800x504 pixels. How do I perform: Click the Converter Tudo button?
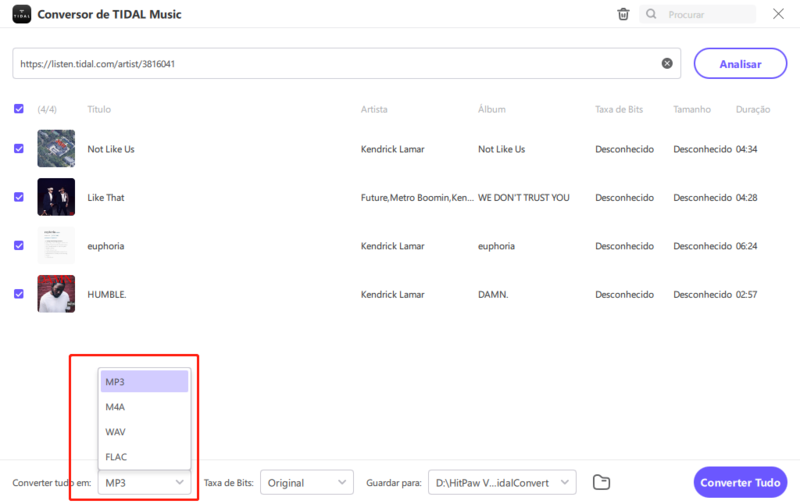coord(740,482)
